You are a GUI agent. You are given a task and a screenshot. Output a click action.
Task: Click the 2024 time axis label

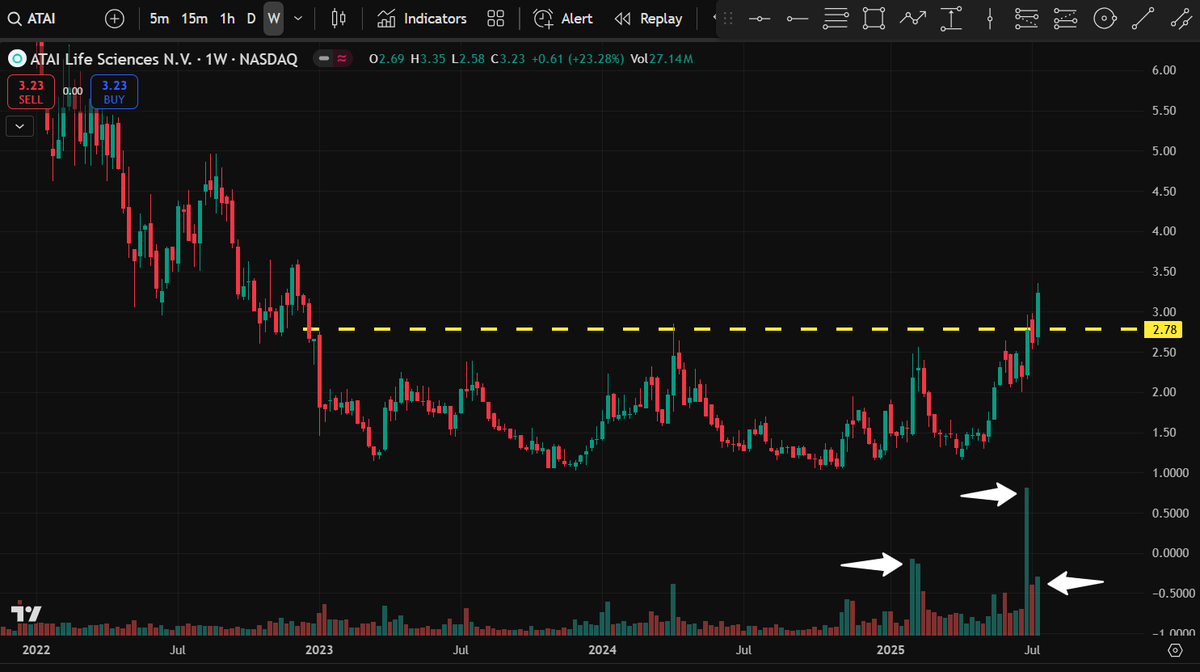click(x=603, y=651)
